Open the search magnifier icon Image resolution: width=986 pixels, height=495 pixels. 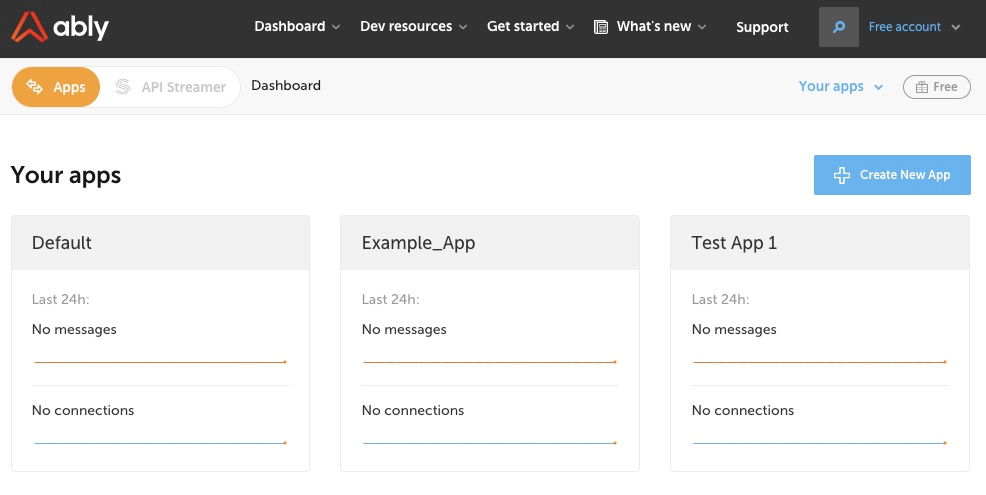point(839,27)
